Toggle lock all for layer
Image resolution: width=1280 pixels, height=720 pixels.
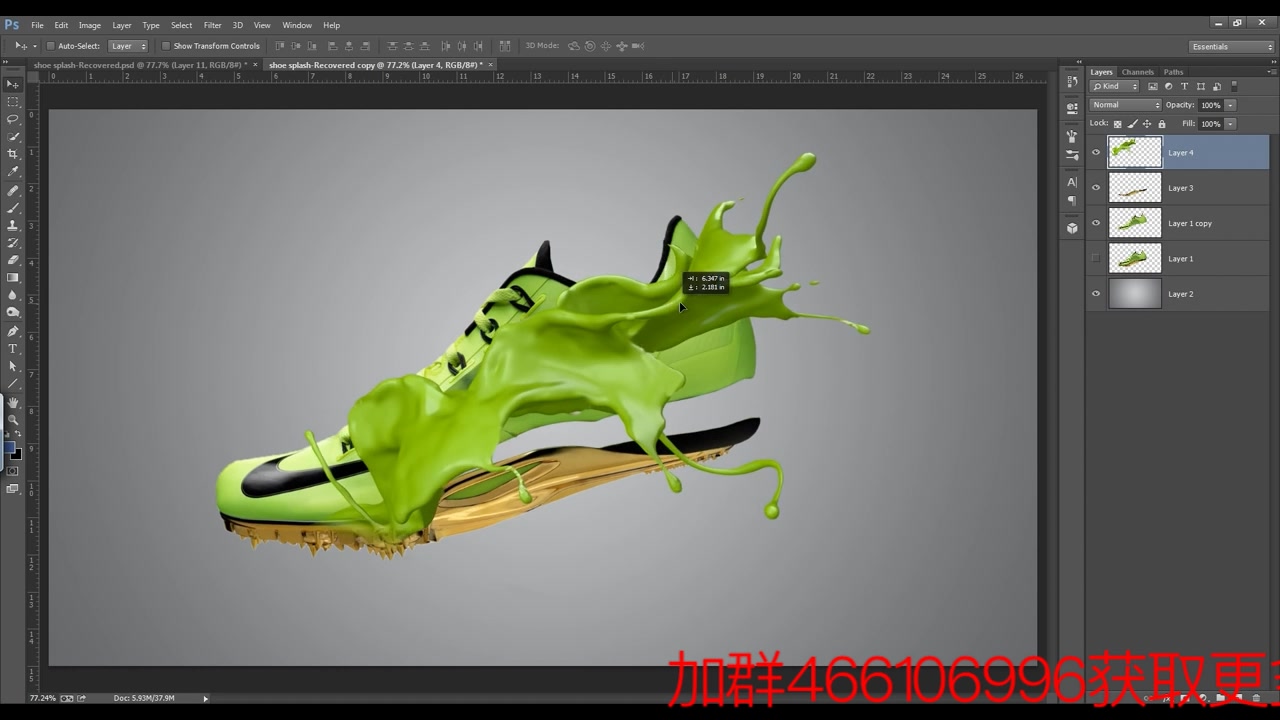click(x=1161, y=124)
